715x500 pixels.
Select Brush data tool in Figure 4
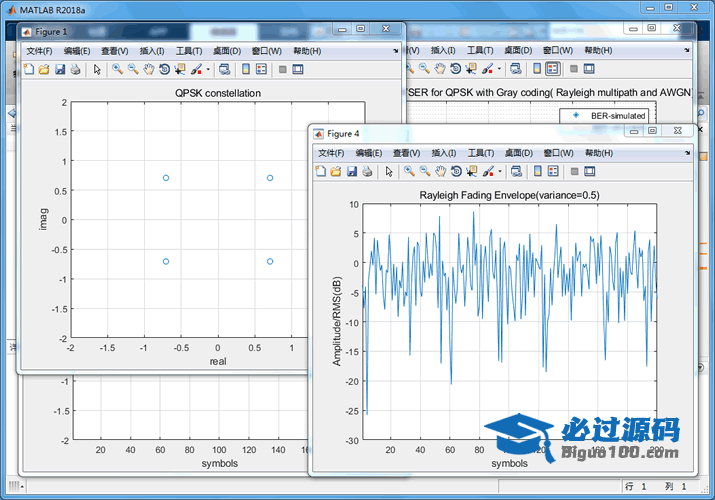(x=488, y=171)
